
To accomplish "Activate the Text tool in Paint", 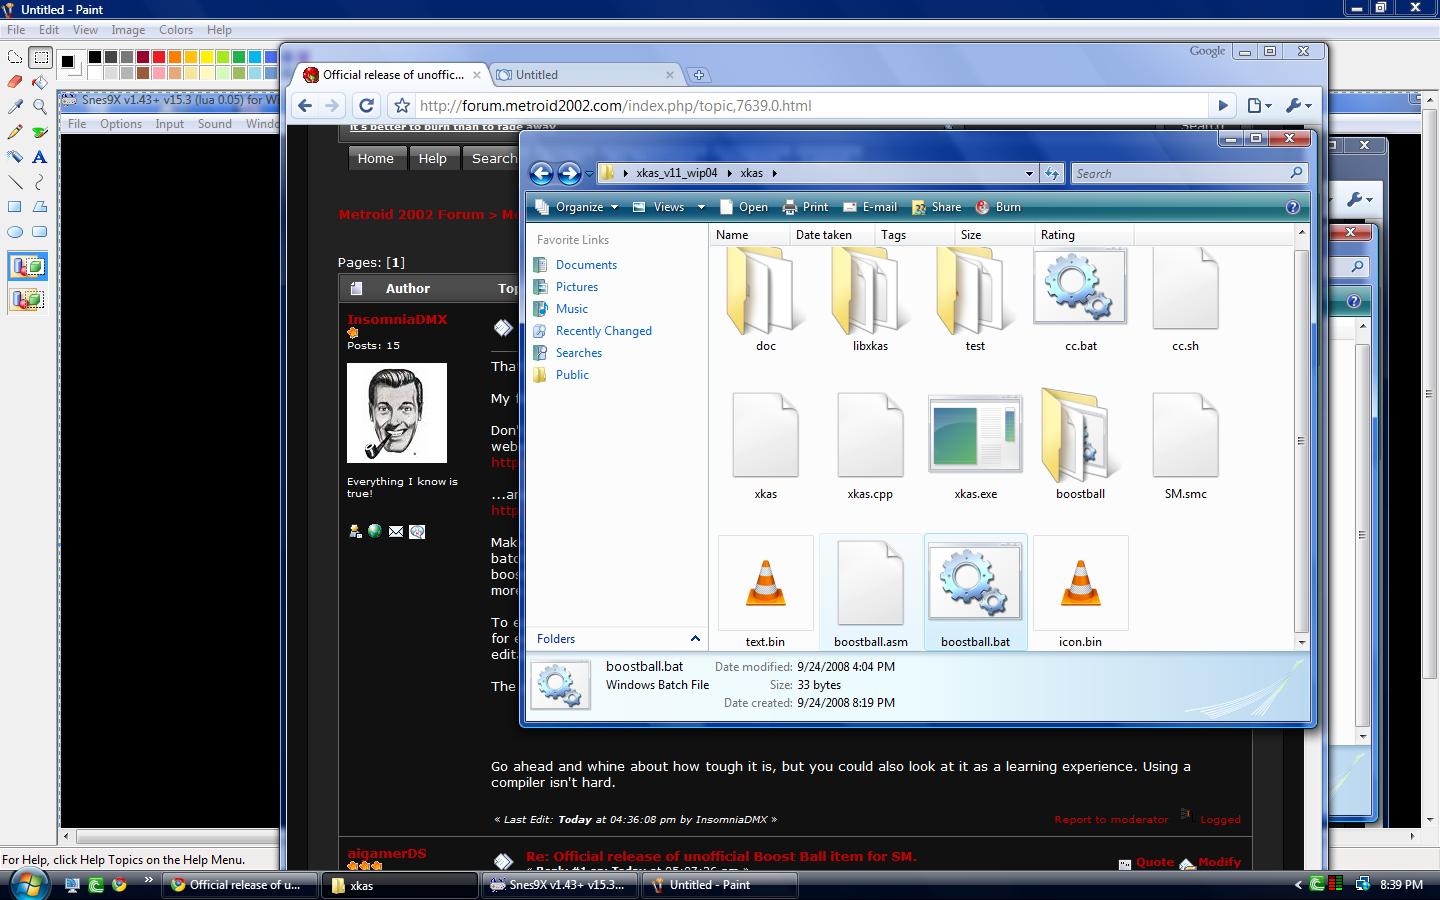I will pyautogui.click(x=40, y=157).
